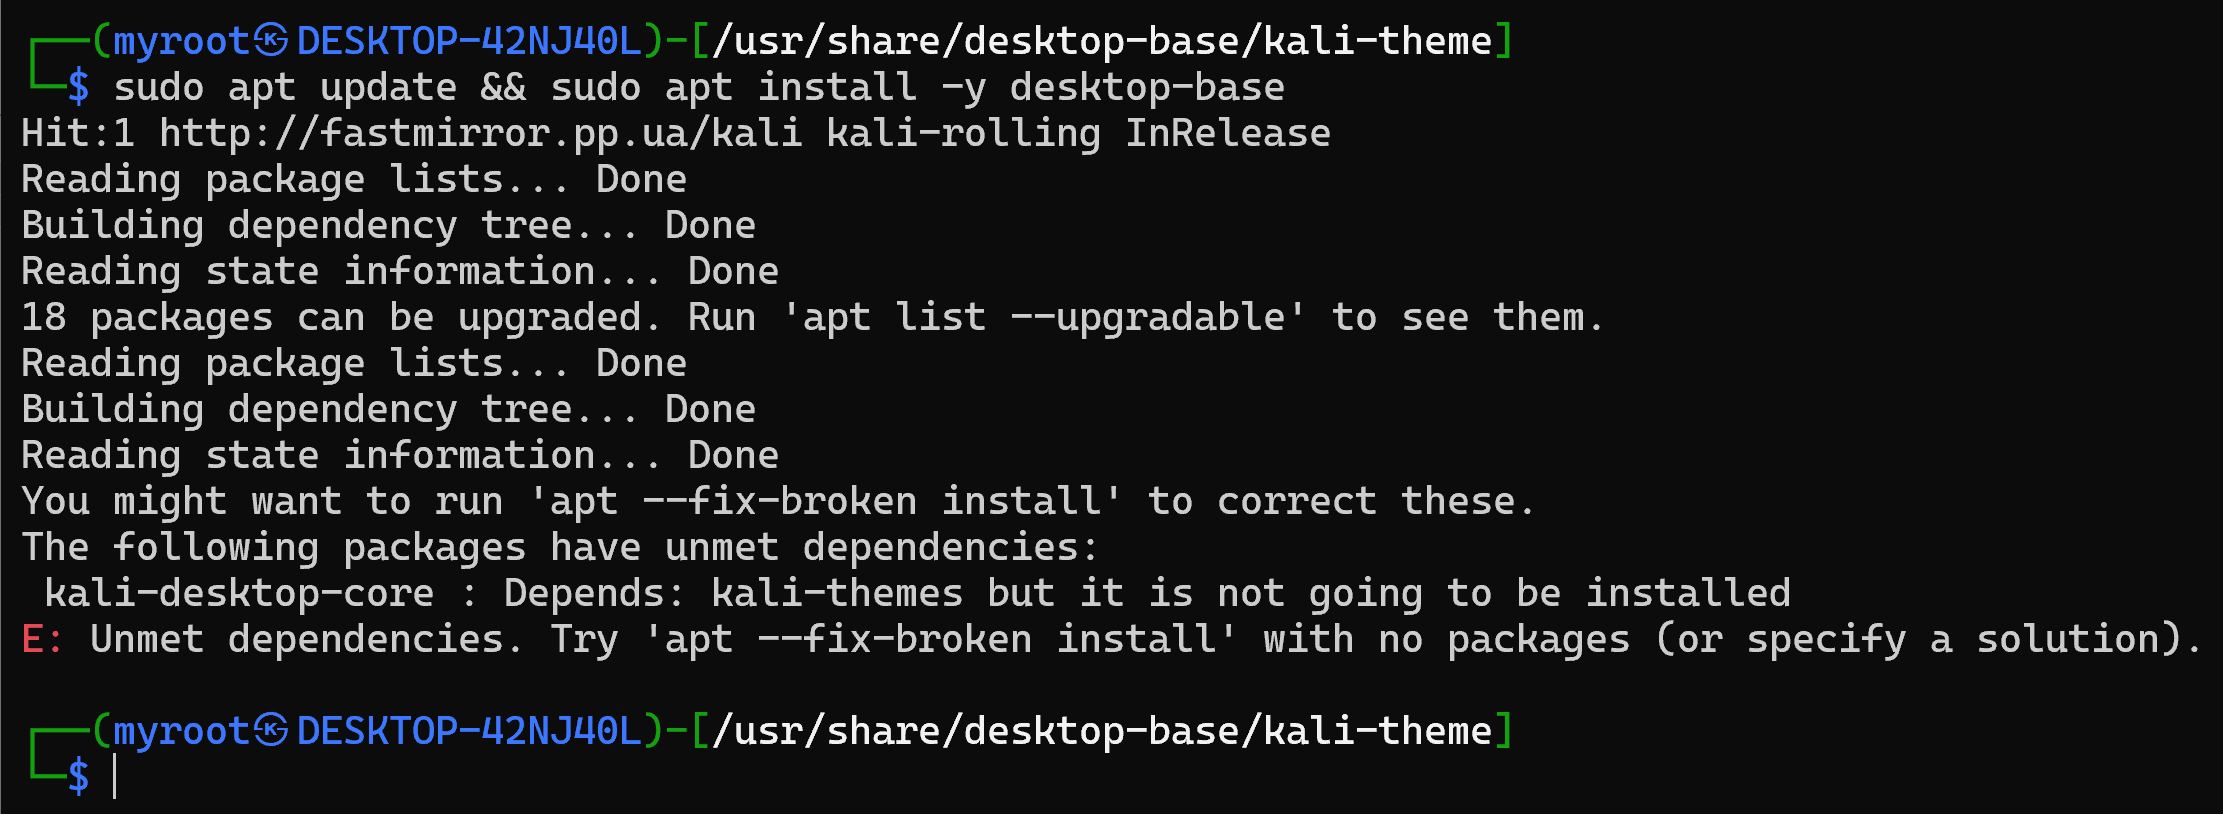Click the 'Unmet dependencies.' error text
Viewport: 2223px width, 814px height.
pyautogui.click(x=306, y=639)
